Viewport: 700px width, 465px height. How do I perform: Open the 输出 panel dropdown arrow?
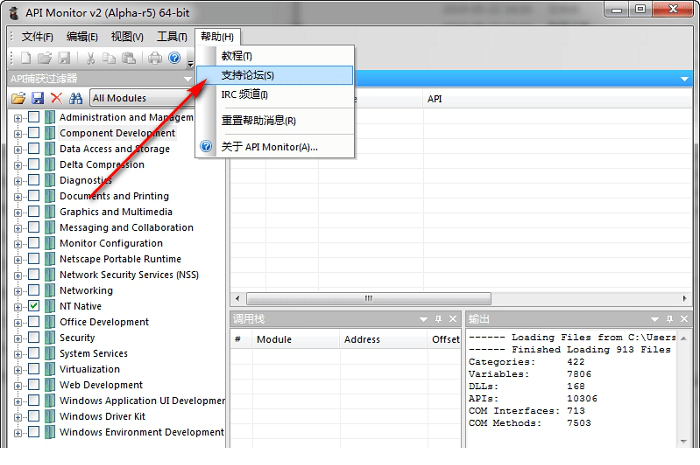pos(654,320)
